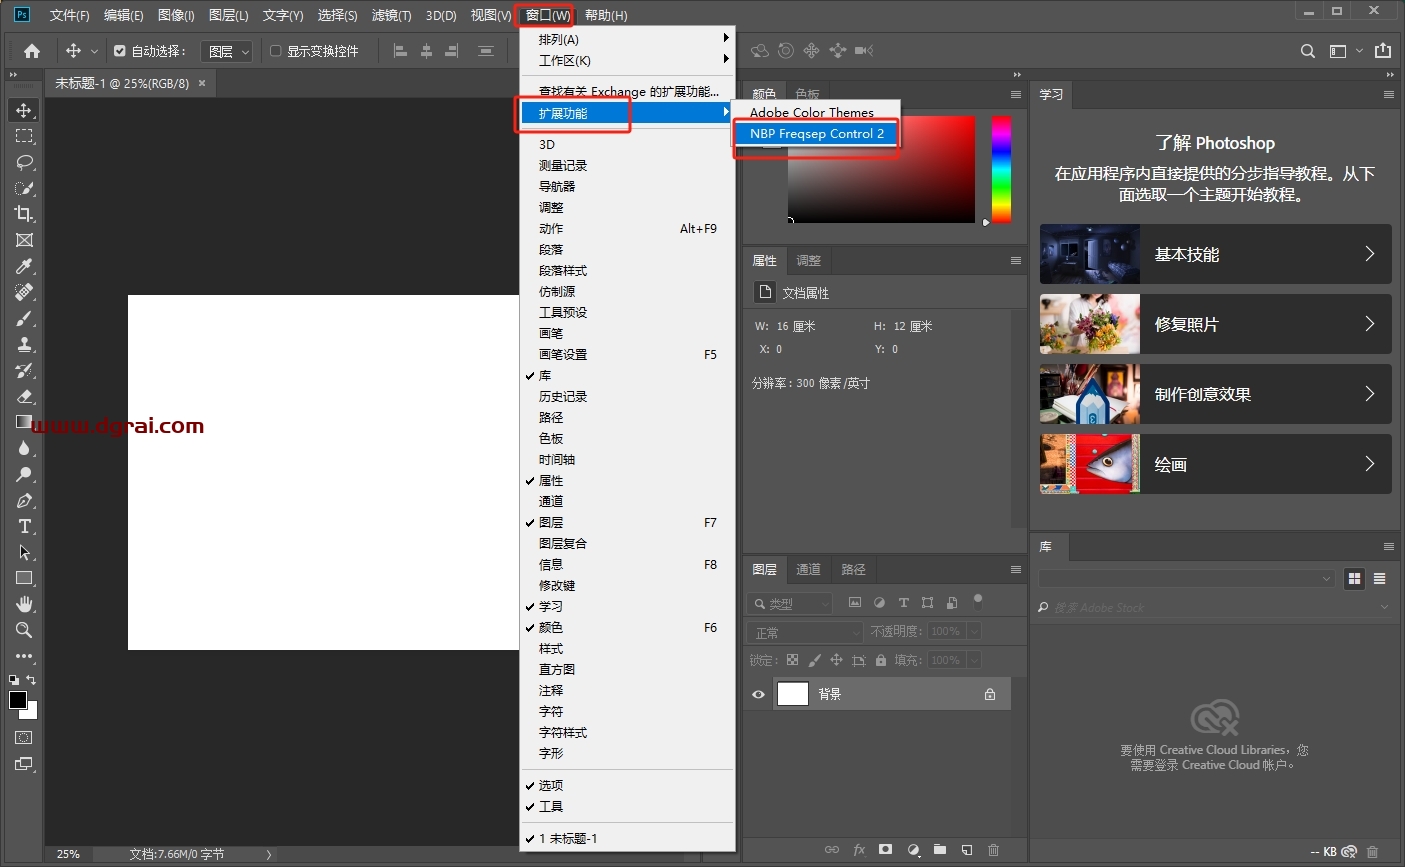This screenshot has height=867, width=1405.
Task: Uncheck 属性 in the Window menu
Action: [x=627, y=481]
